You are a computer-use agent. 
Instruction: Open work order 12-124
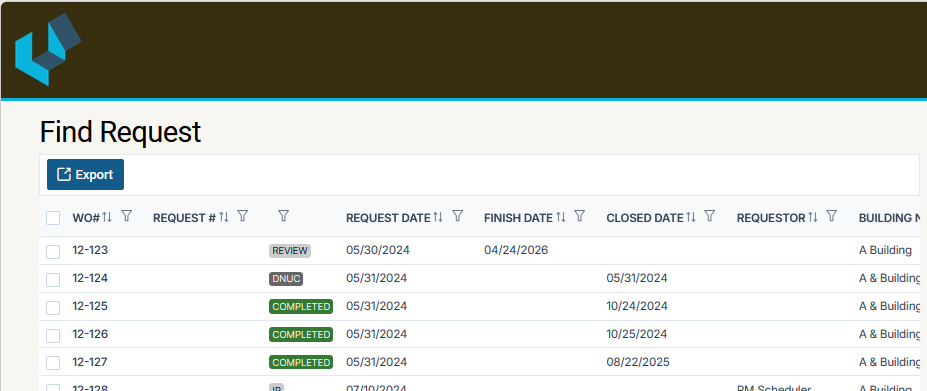click(x=90, y=278)
